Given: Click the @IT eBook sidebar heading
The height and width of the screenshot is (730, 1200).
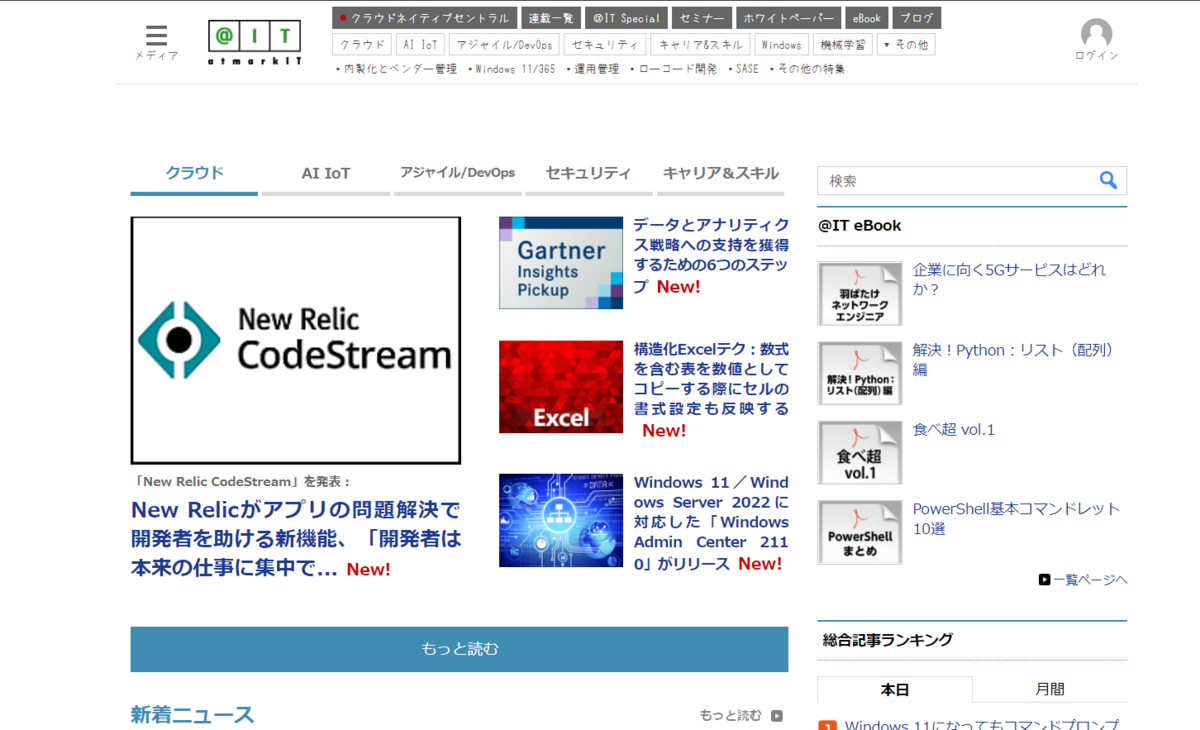Looking at the screenshot, I should click(x=860, y=226).
